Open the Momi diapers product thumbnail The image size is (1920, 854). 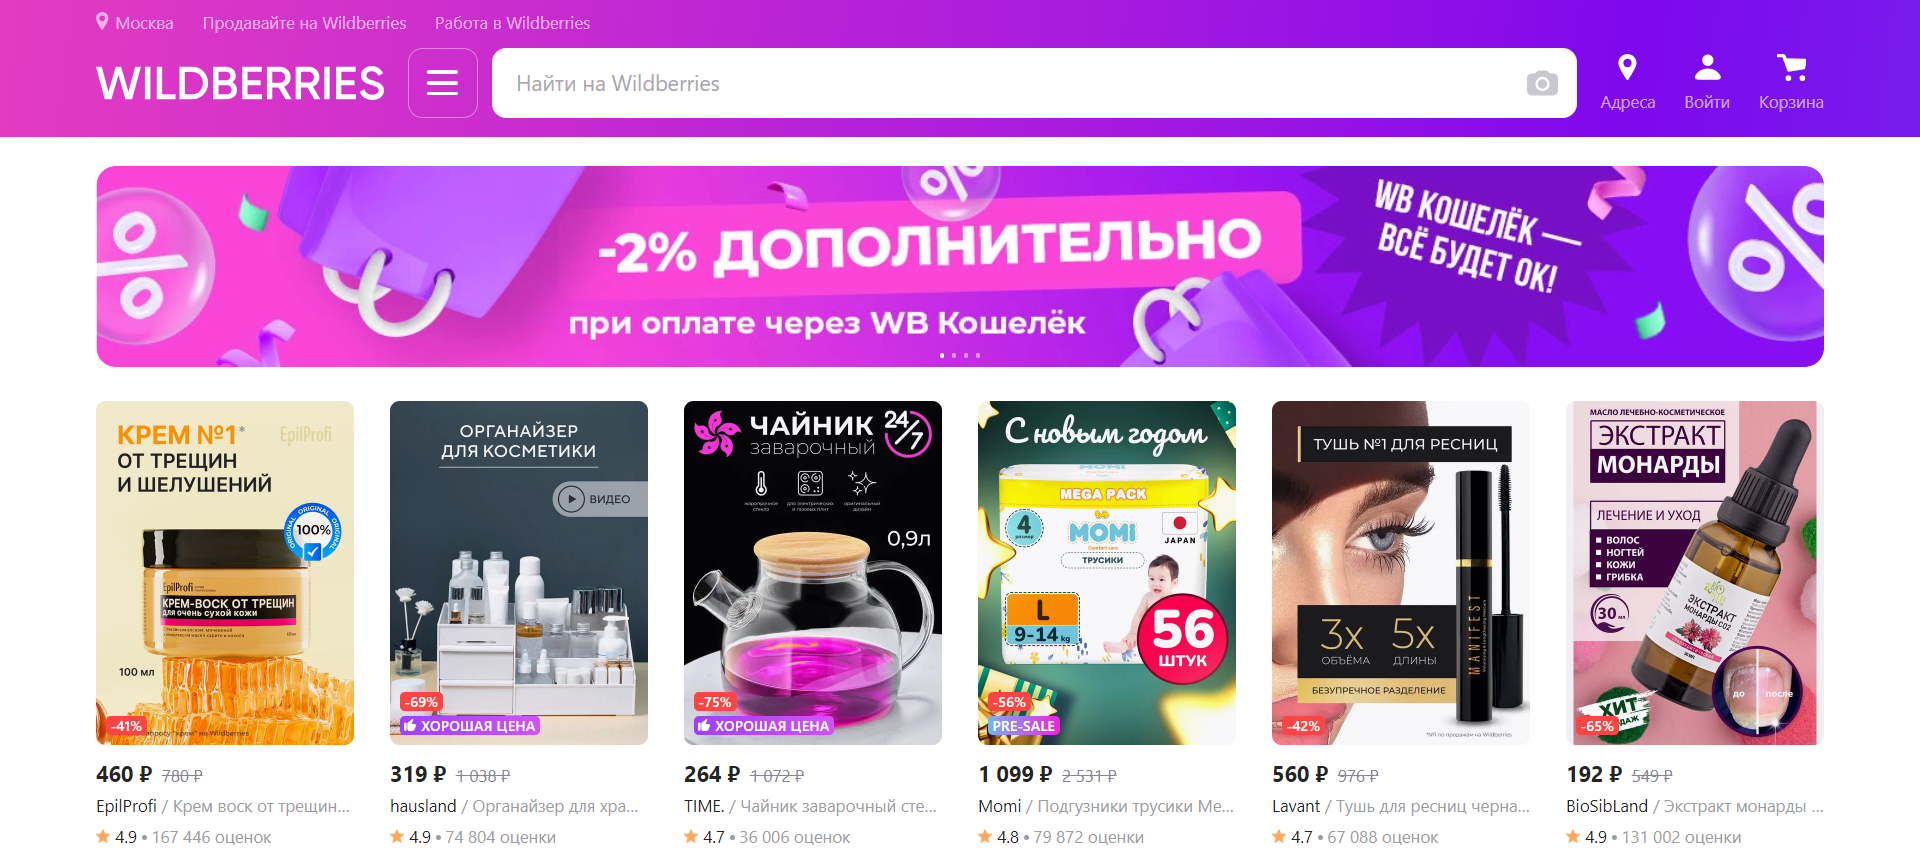pyautogui.click(x=1107, y=573)
